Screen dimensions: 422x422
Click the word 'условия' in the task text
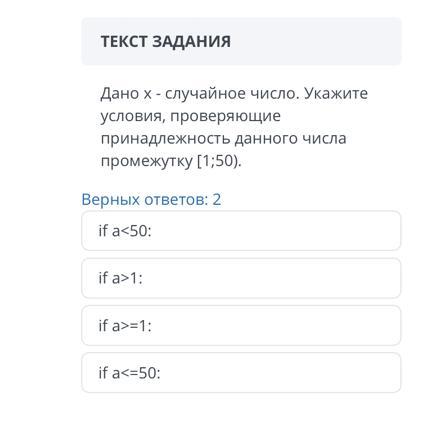pyautogui.click(x=132, y=116)
